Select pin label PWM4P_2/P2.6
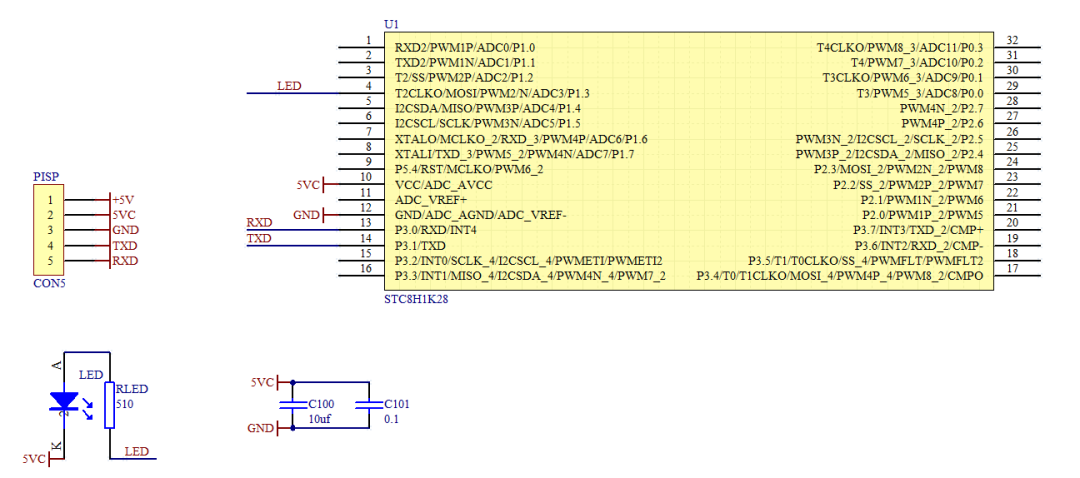Viewport: 1080px width, 478px height. tap(943, 123)
